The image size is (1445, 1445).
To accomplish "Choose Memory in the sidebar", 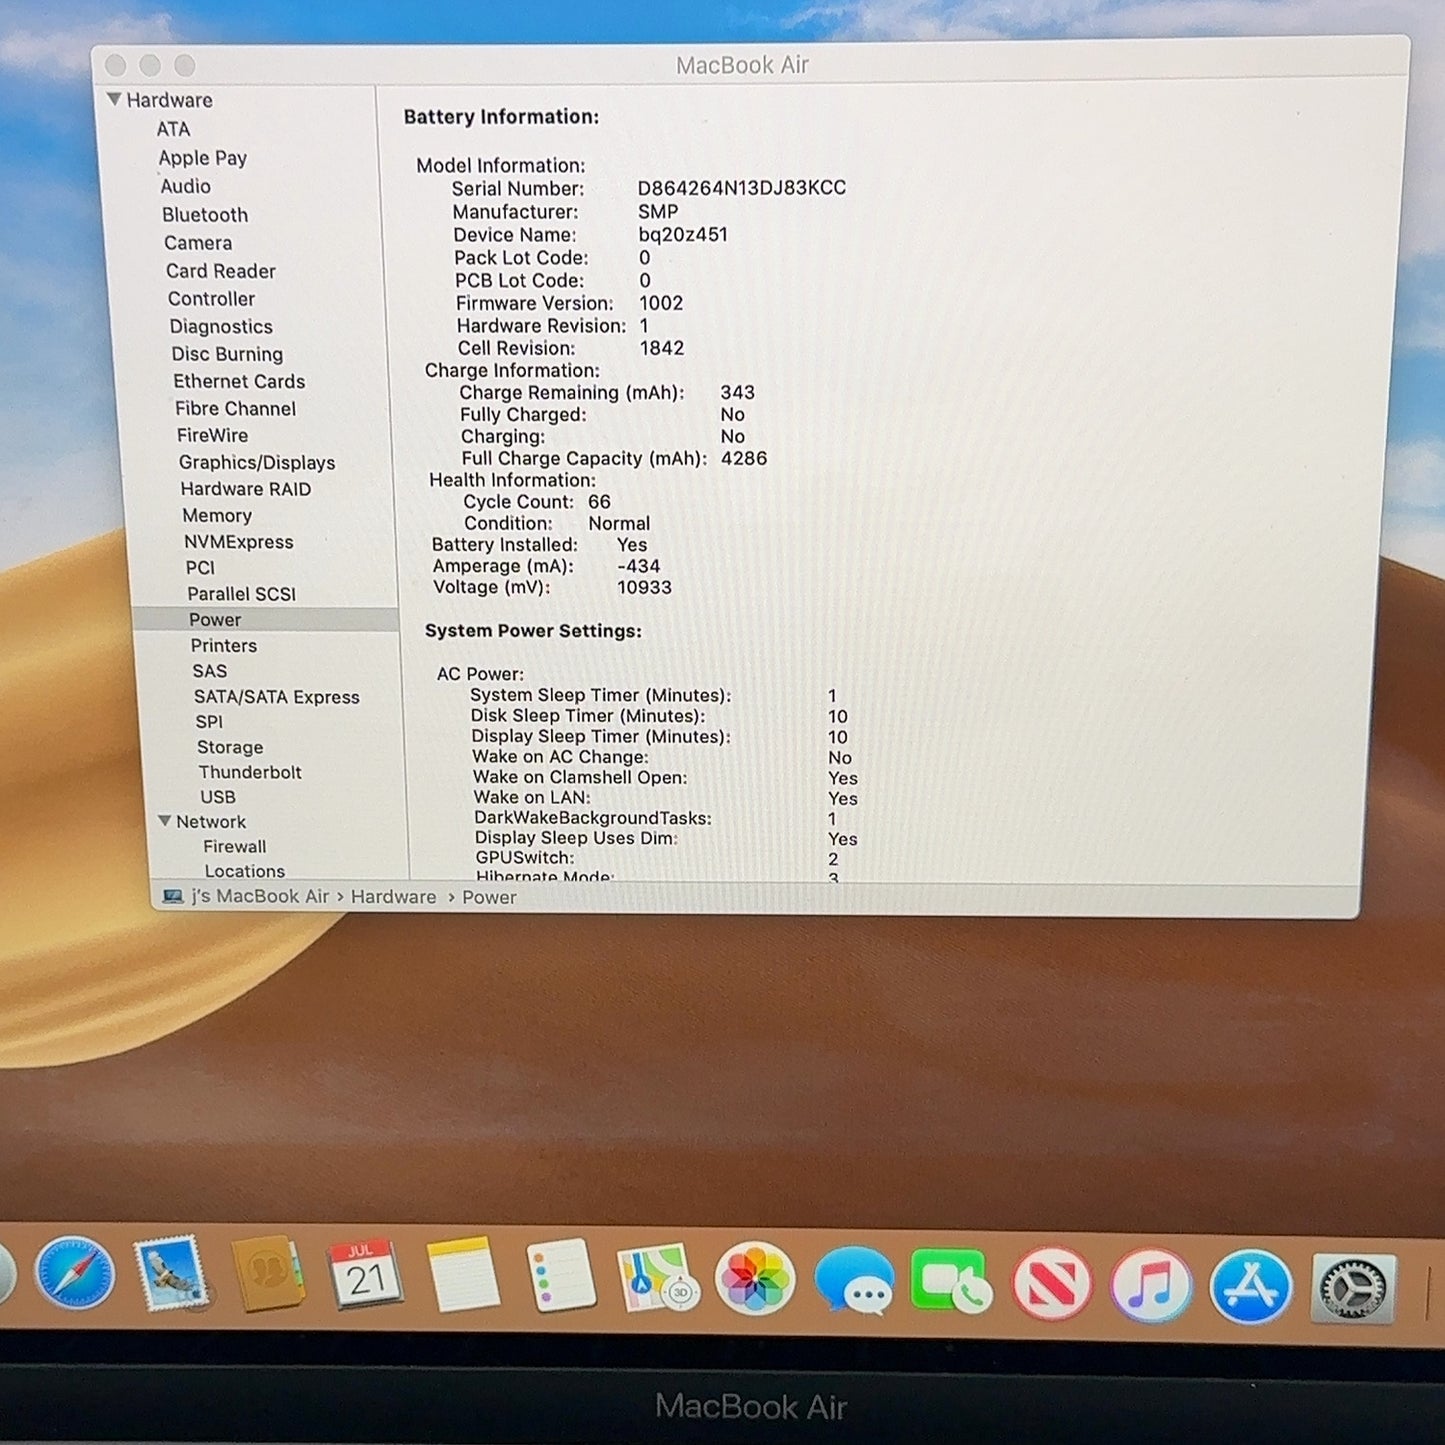I will 217,515.
